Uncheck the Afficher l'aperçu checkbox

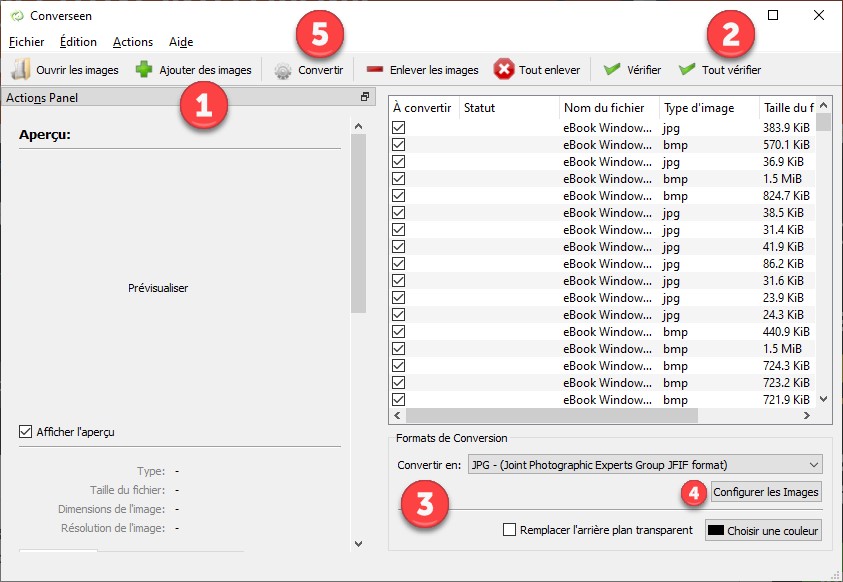(x=26, y=432)
